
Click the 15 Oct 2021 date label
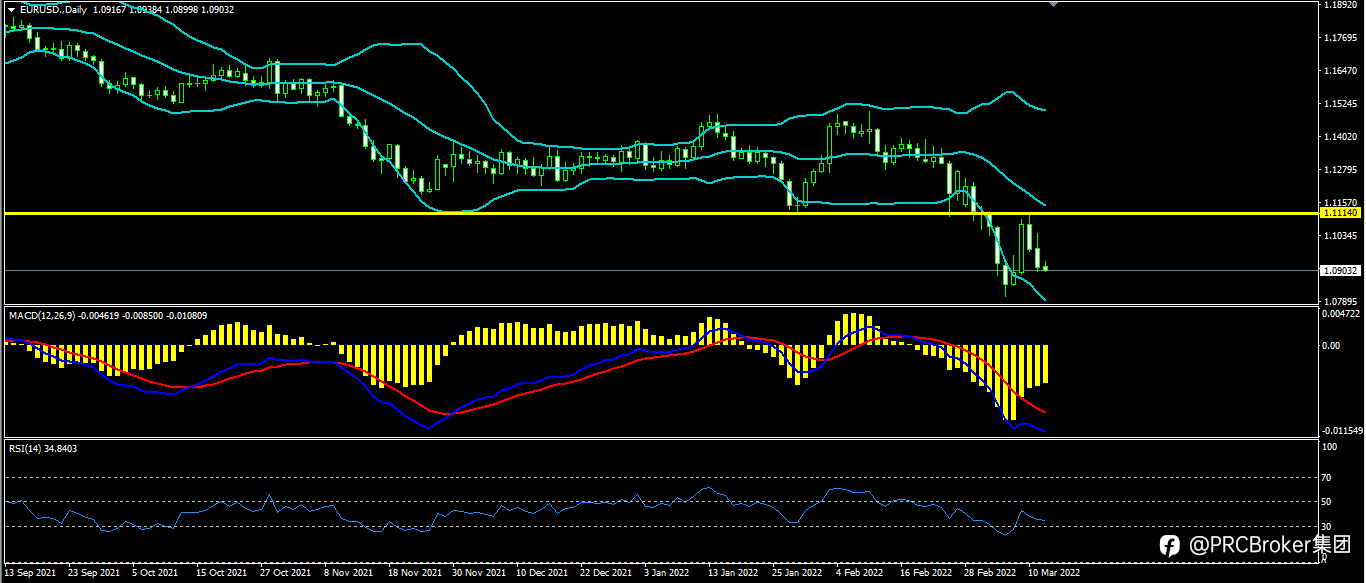[221, 574]
